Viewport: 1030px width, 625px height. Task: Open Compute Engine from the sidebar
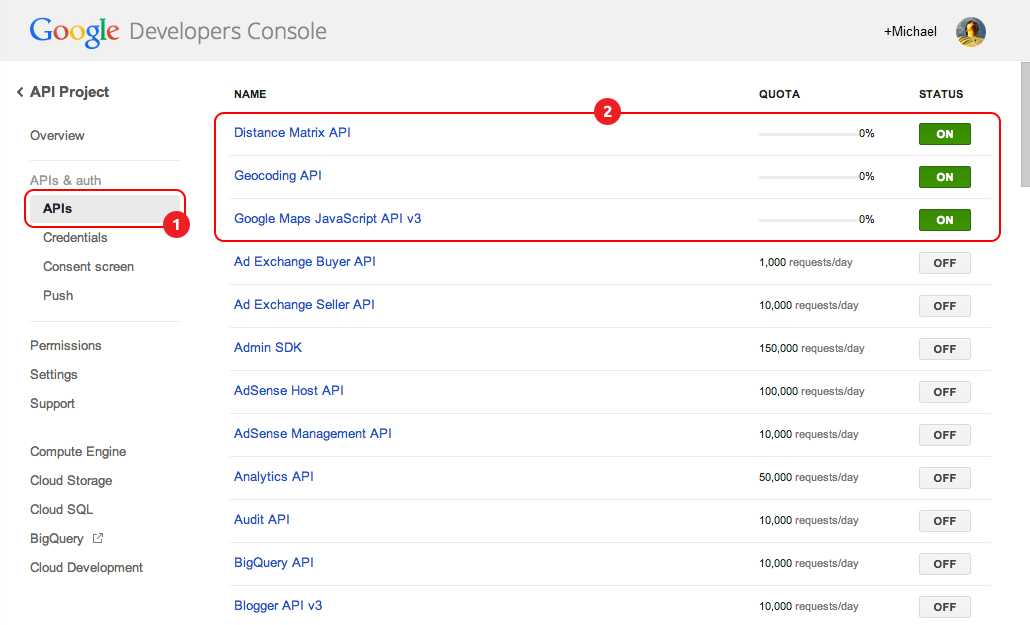(78, 452)
